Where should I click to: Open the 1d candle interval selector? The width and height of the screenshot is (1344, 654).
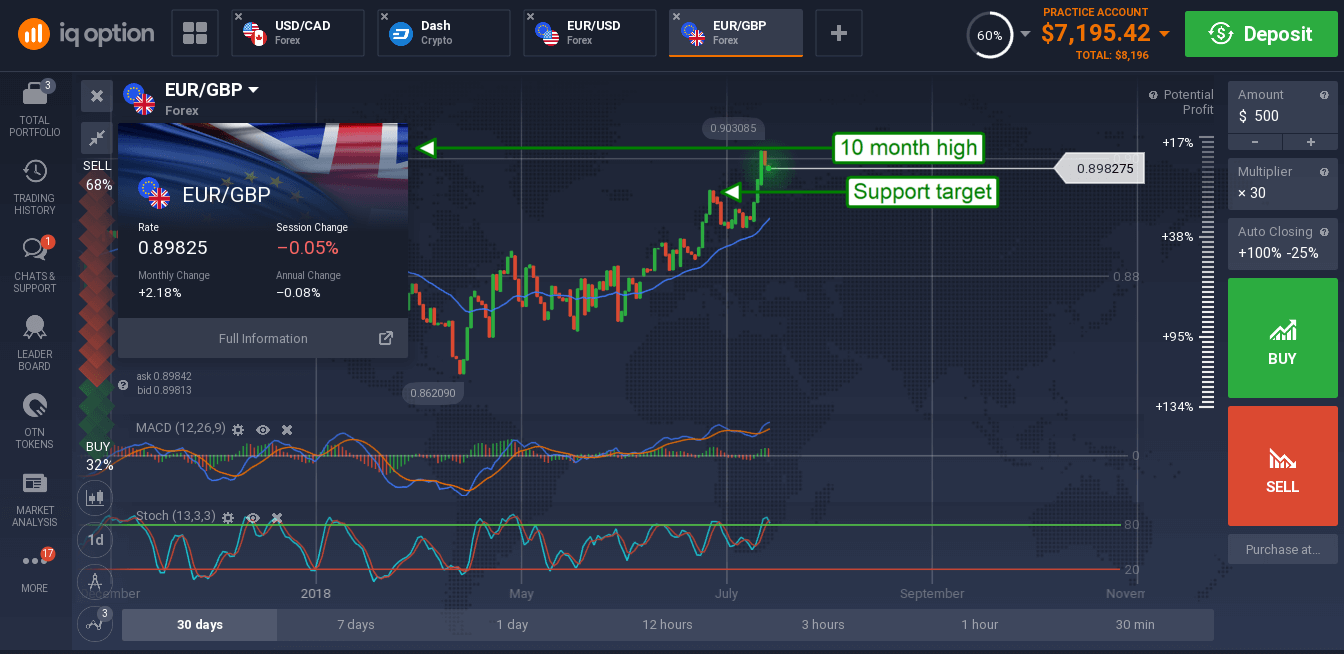(x=97, y=540)
